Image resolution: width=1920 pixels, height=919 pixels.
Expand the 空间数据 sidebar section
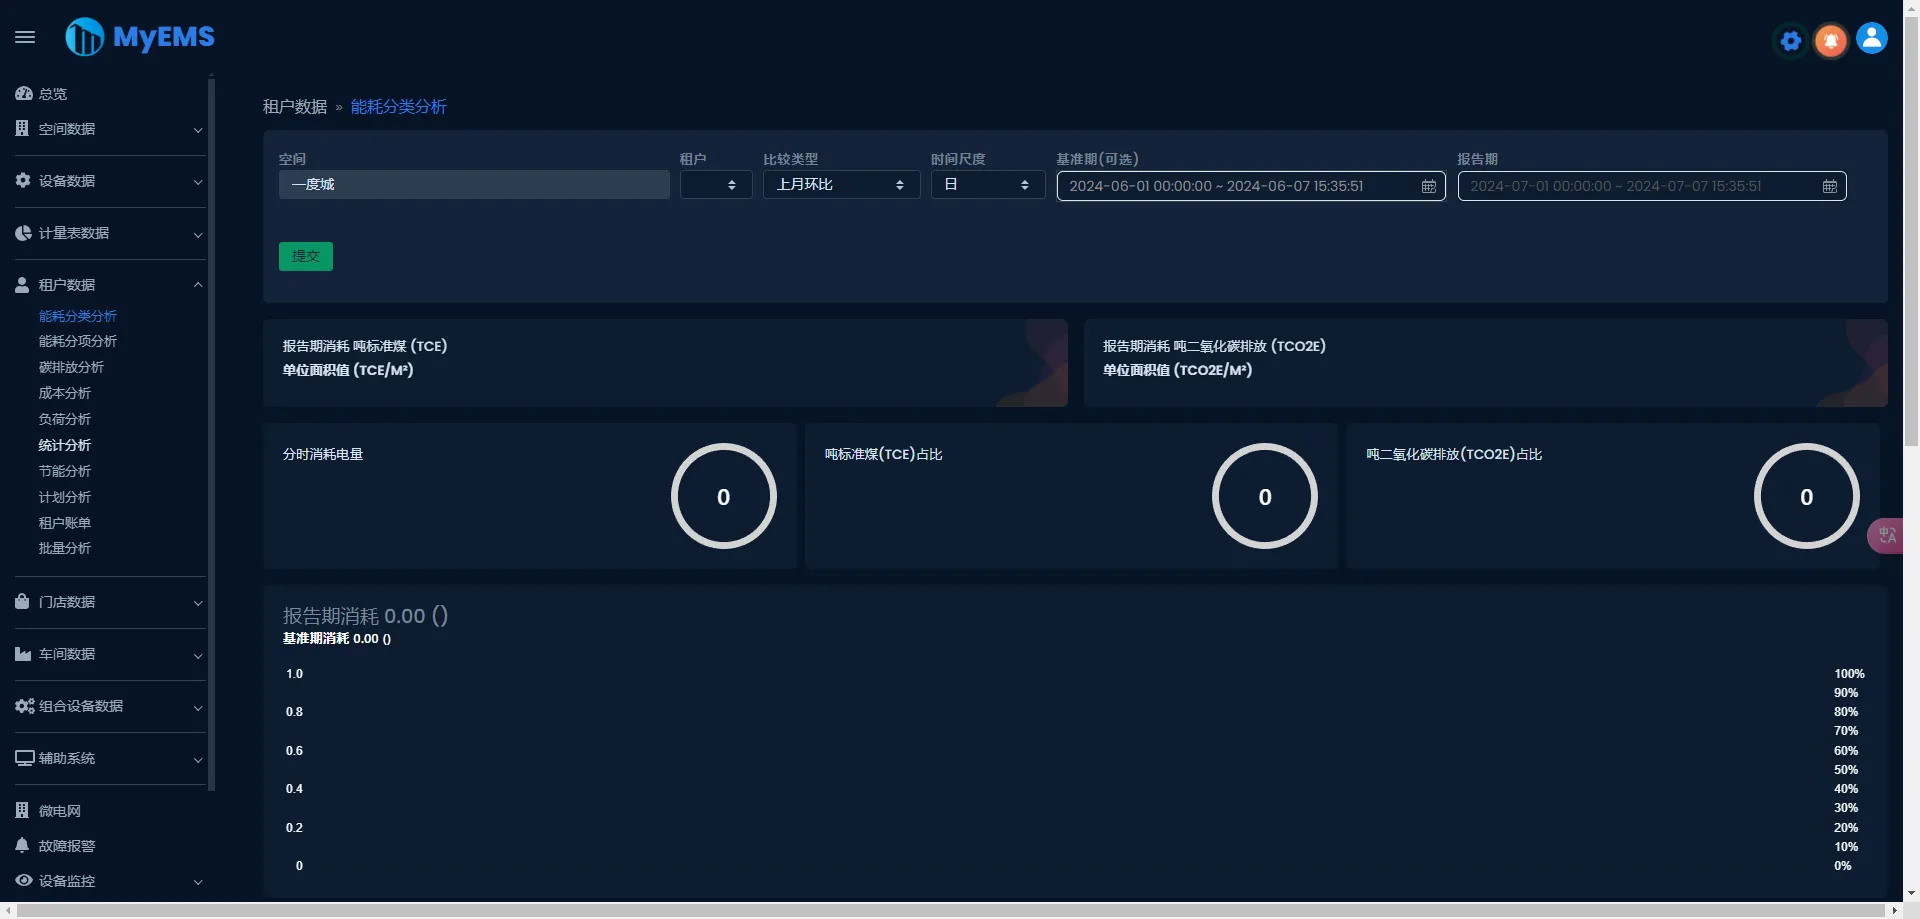(109, 129)
